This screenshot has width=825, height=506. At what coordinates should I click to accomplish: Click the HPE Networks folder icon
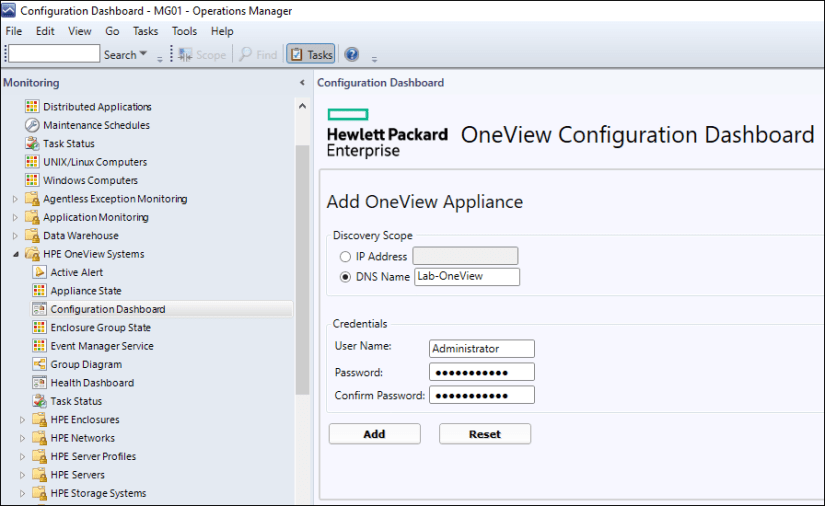point(39,438)
